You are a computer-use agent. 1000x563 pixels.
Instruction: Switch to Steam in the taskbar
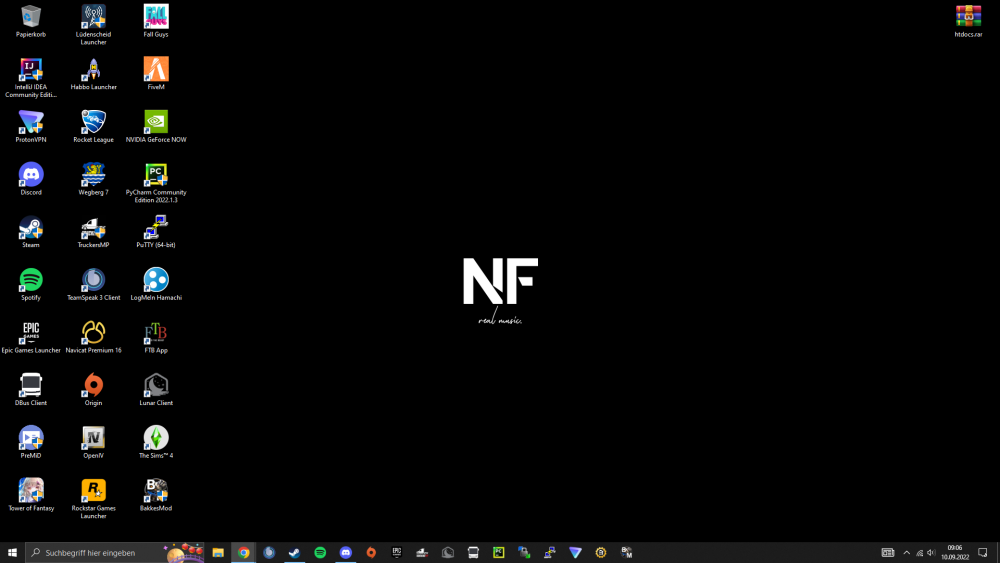pyautogui.click(x=294, y=552)
